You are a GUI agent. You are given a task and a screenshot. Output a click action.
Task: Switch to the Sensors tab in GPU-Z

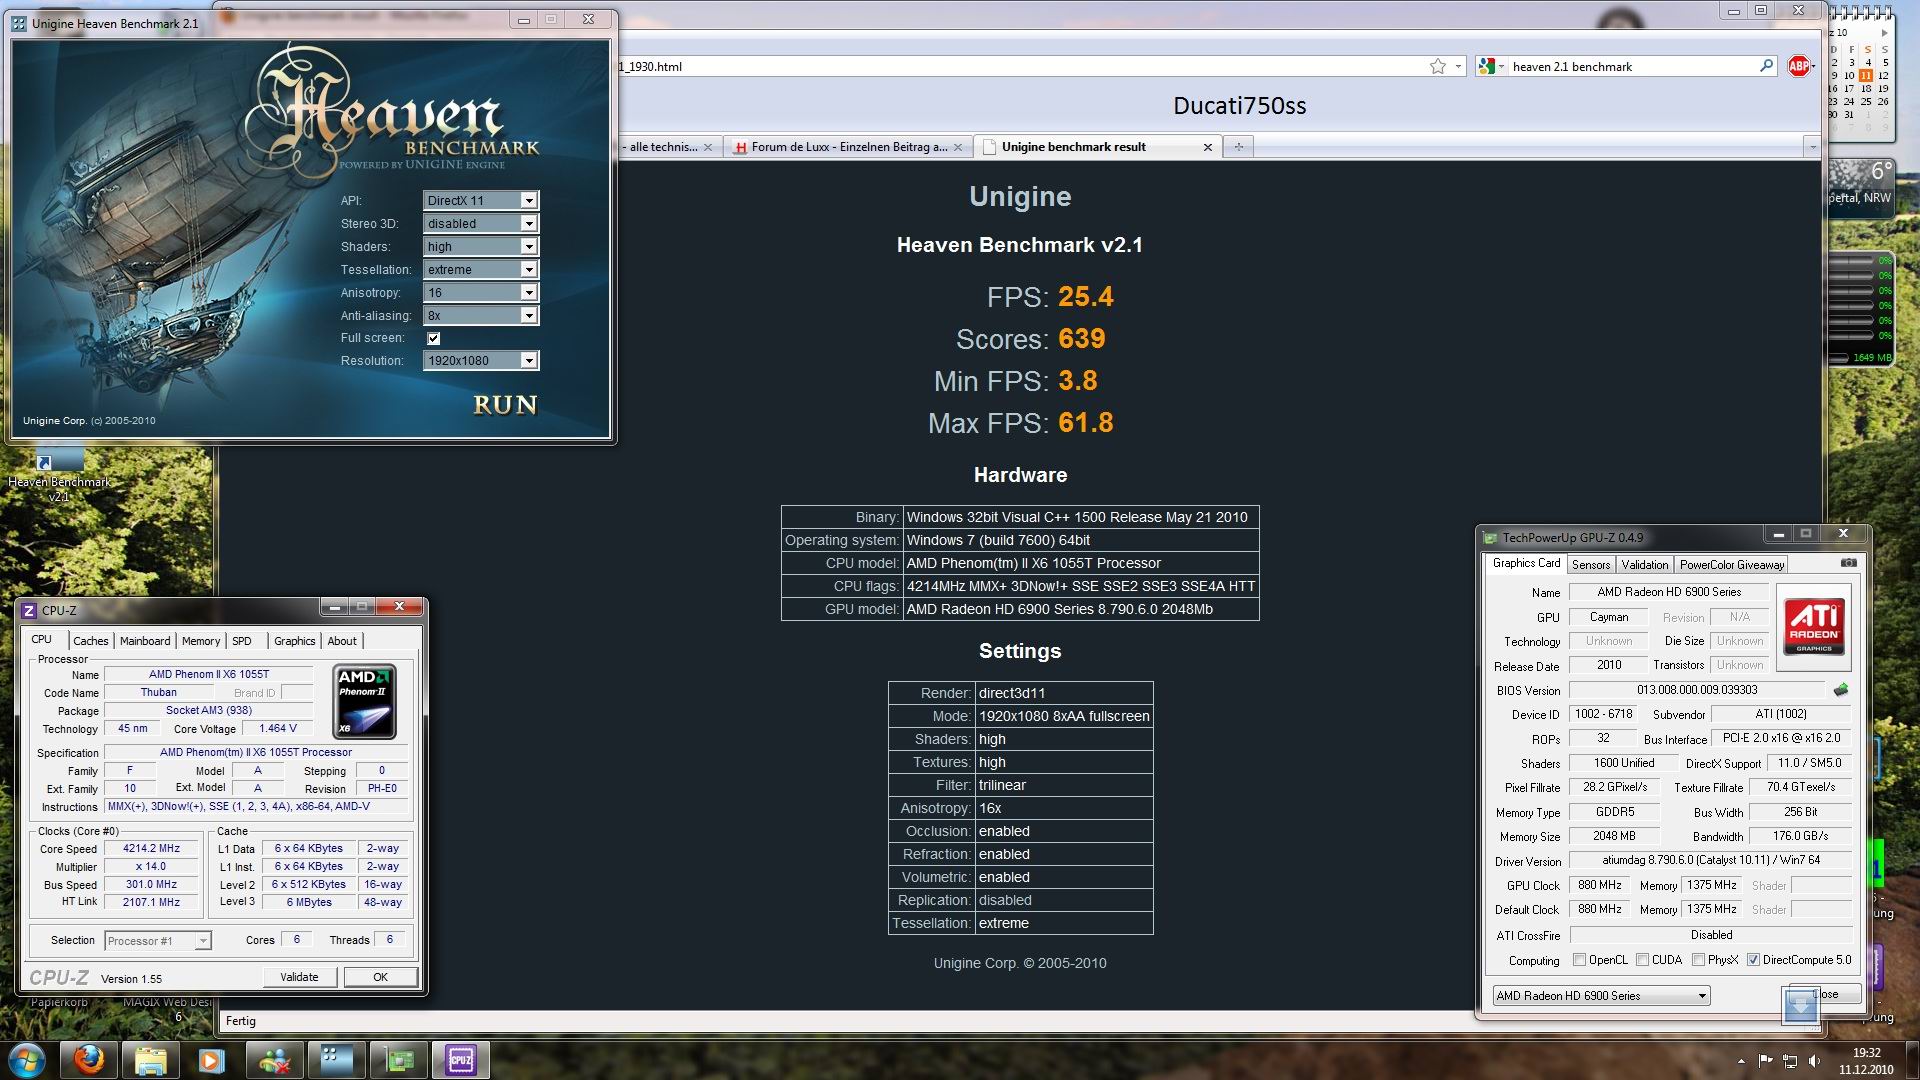1590,565
